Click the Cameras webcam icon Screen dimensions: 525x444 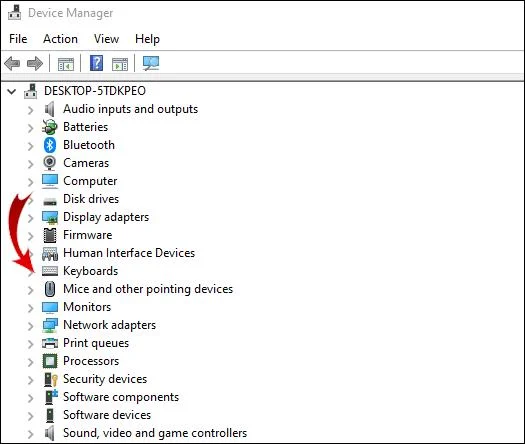pos(50,163)
